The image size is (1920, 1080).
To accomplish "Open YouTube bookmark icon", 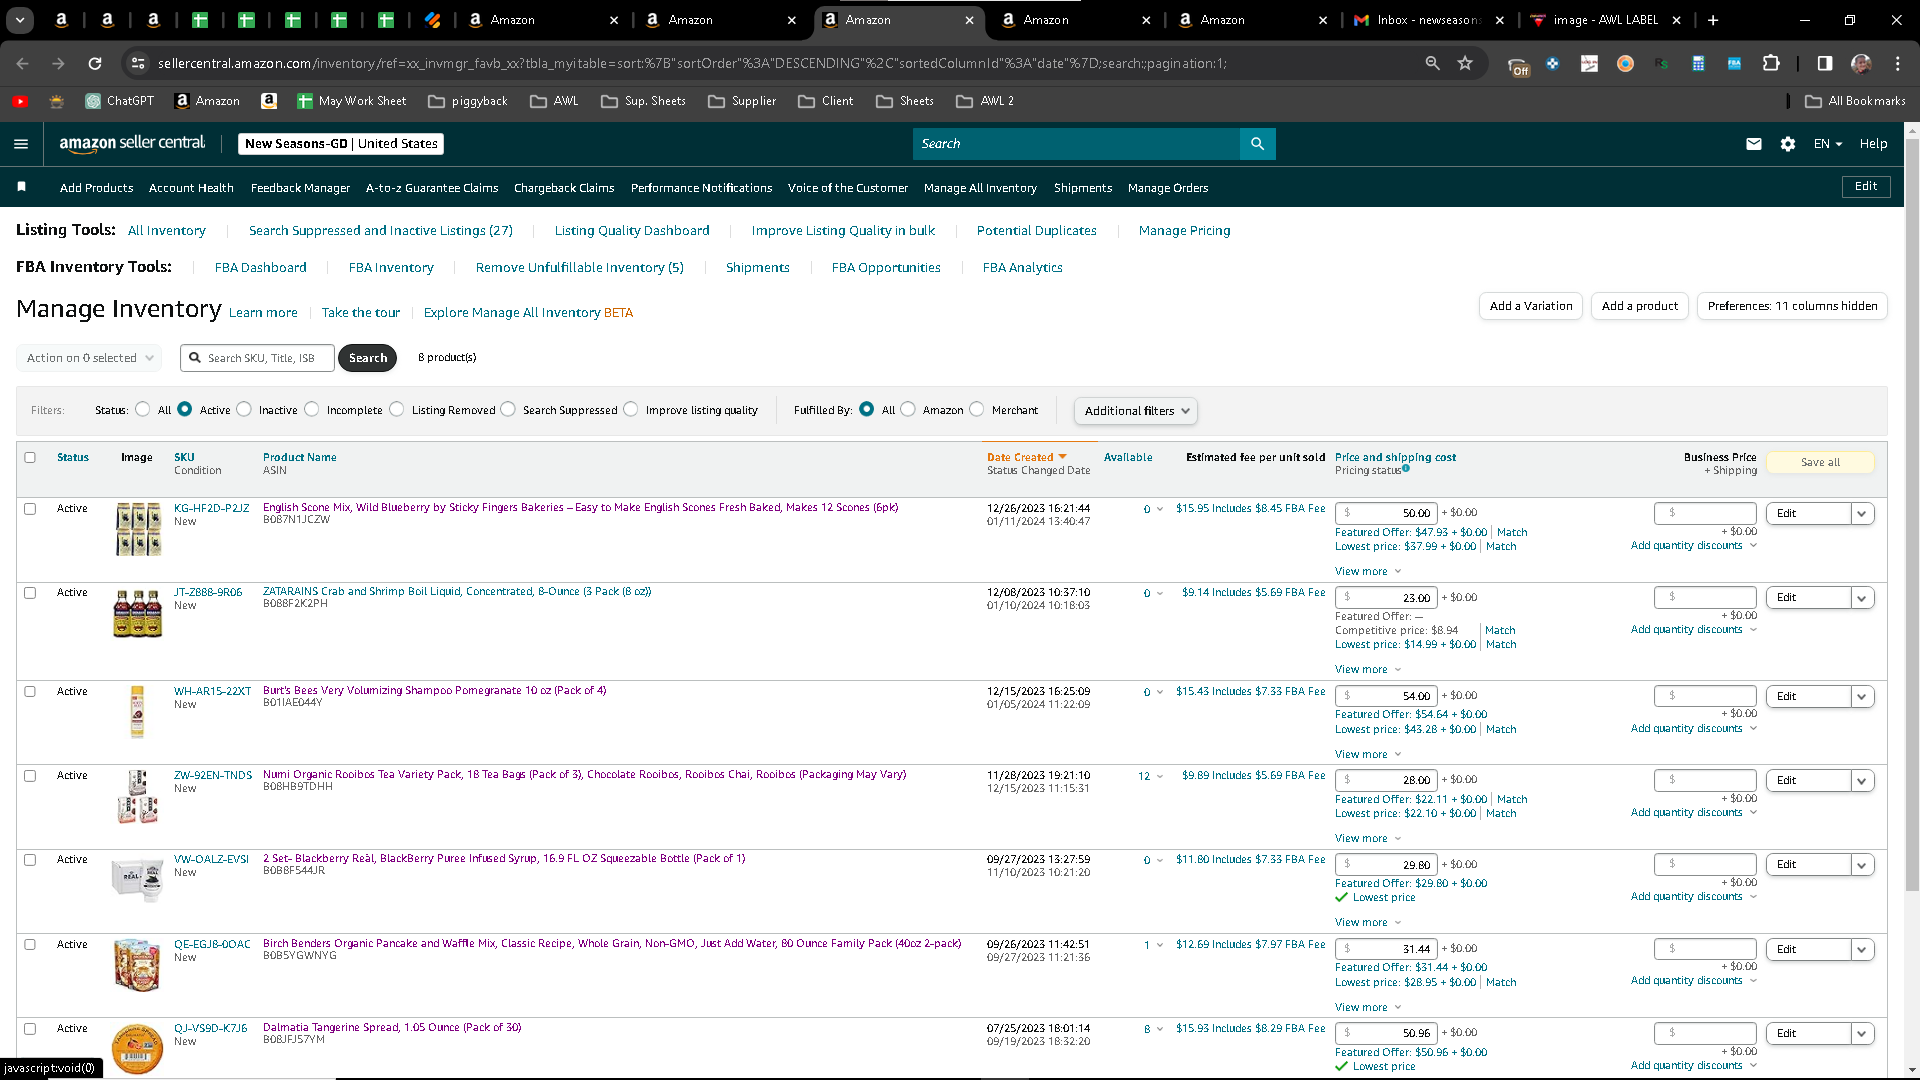I will (x=20, y=101).
